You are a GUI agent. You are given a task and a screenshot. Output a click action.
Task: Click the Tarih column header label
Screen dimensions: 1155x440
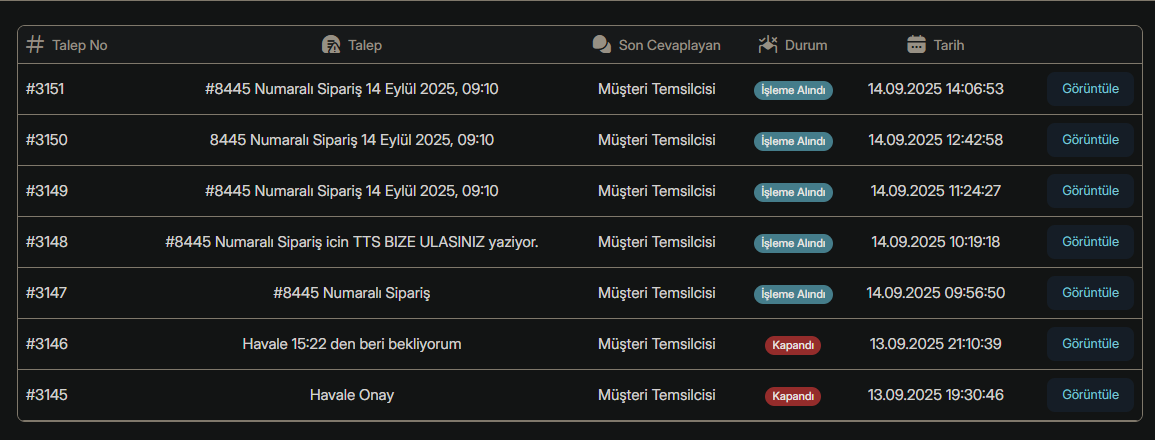click(x=949, y=45)
